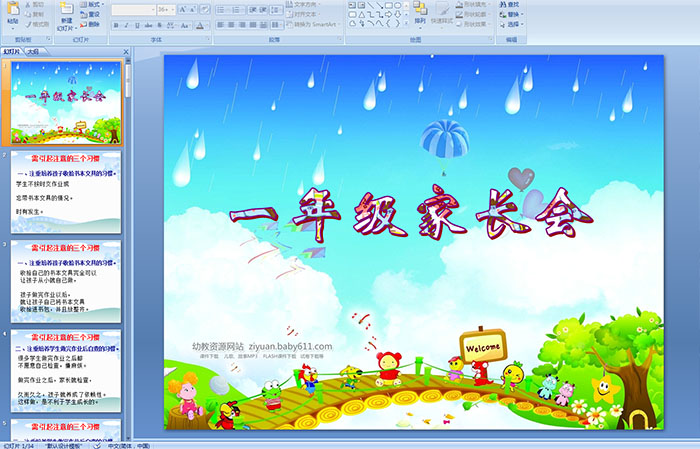Select the Left Brace shape

388,23
